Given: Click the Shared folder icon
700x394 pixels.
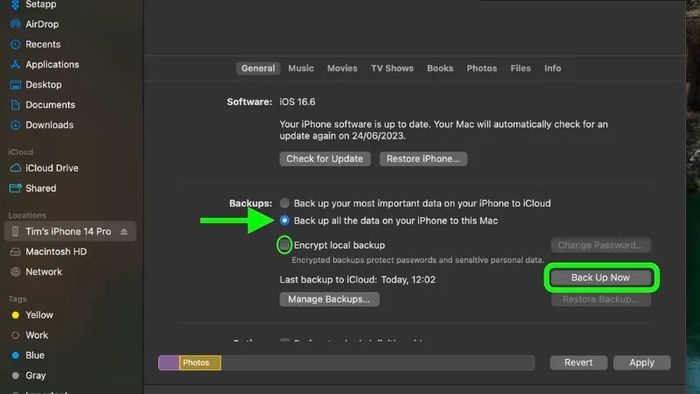Looking at the screenshot, I should point(15,188).
